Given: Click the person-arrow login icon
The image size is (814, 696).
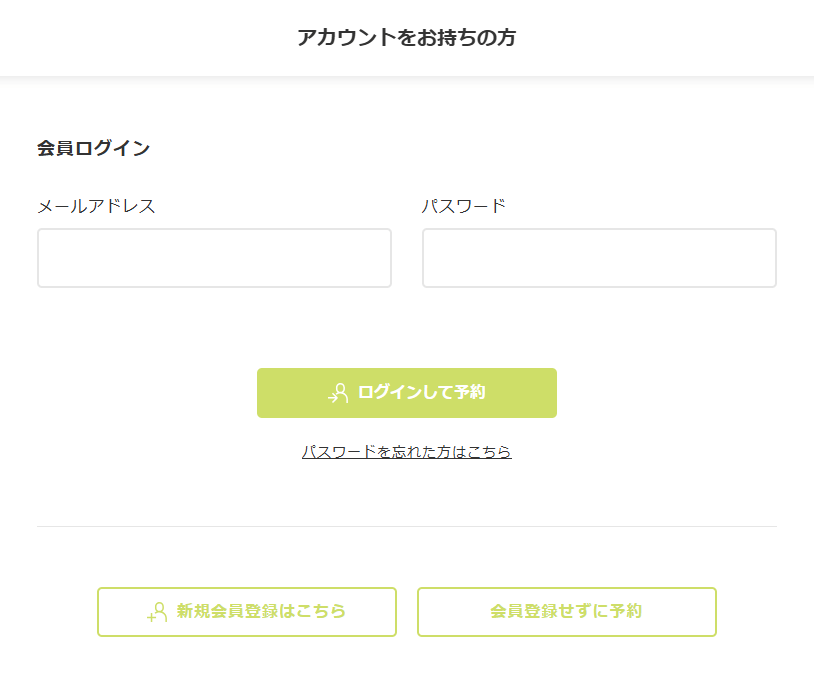Looking at the screenshot, I should point(338,393).
